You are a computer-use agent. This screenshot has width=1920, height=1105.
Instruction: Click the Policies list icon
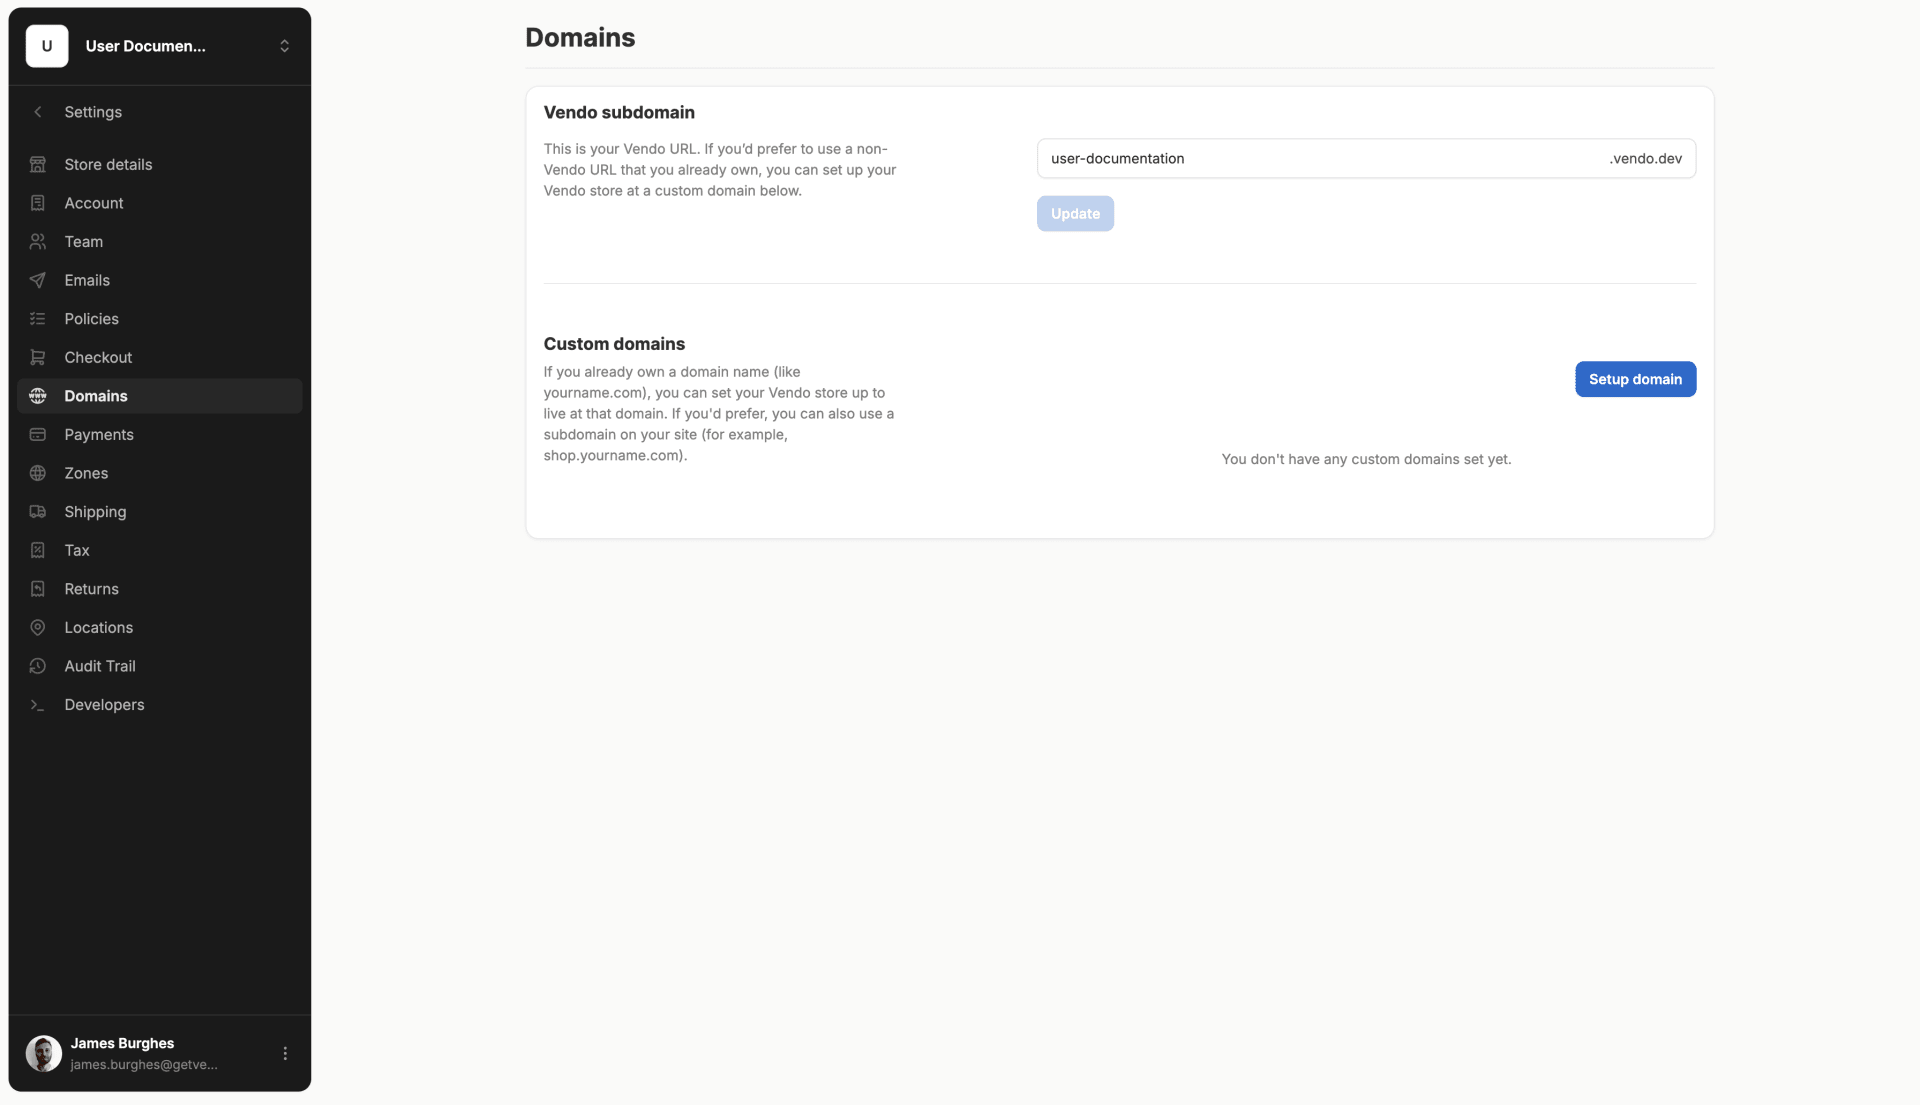tap(38, 319)
